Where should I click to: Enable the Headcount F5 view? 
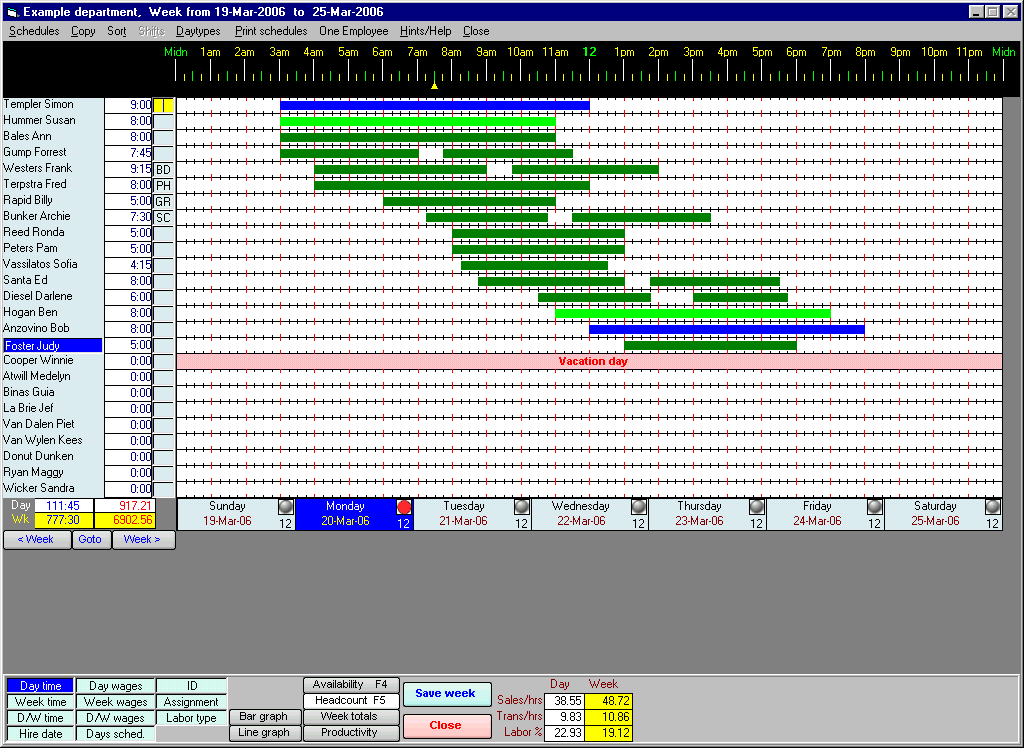[x=351, y=701]
